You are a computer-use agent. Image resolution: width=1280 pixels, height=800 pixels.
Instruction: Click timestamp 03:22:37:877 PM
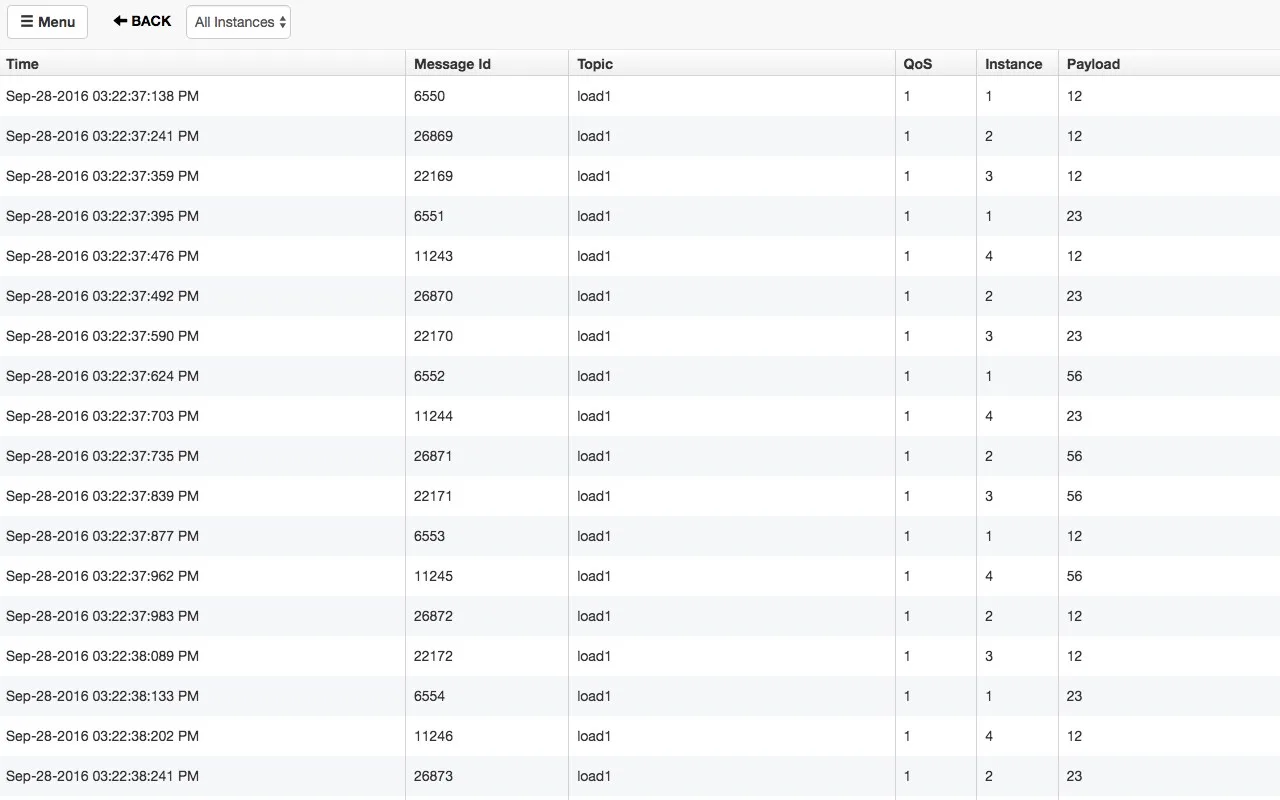102,536
